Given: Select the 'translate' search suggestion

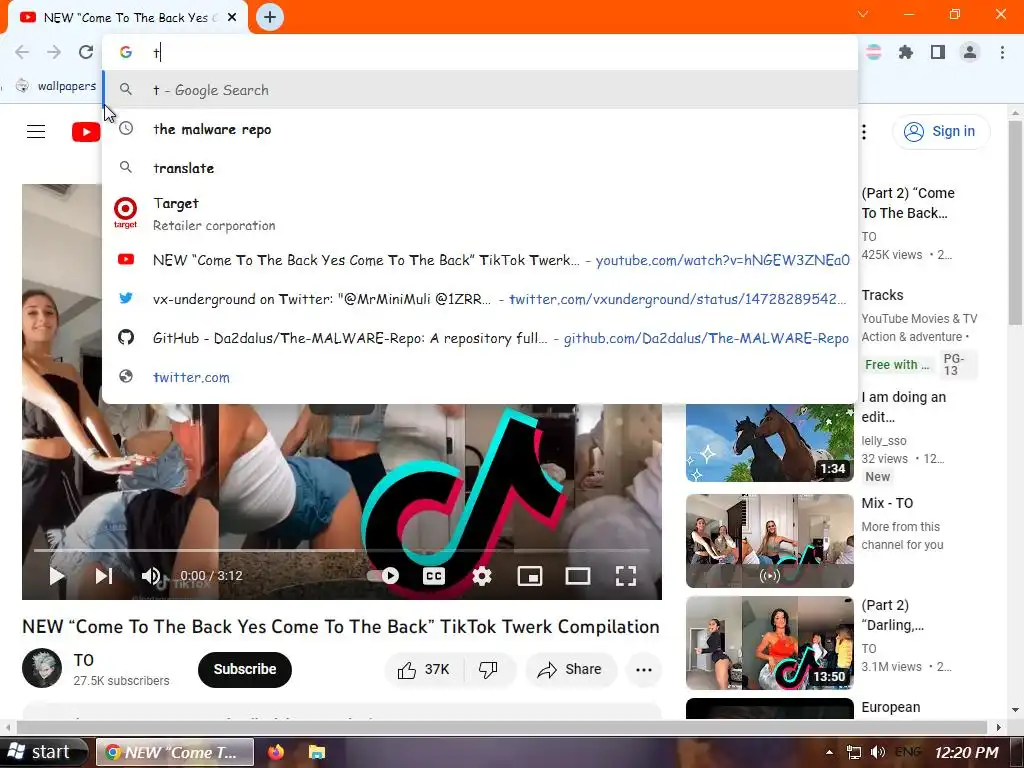Looking at the screenshot, I should point(480,168).
